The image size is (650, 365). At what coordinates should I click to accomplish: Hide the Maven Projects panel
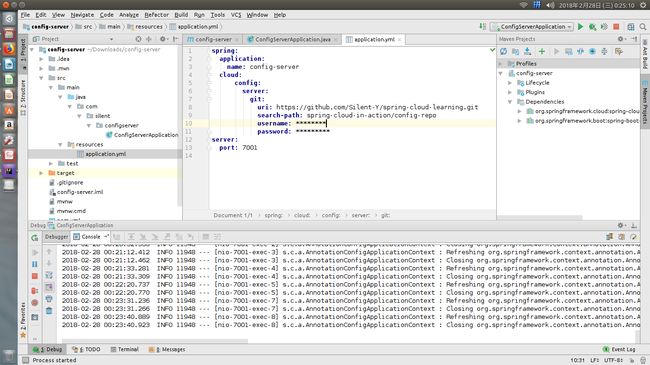click(x=634, y=39)
